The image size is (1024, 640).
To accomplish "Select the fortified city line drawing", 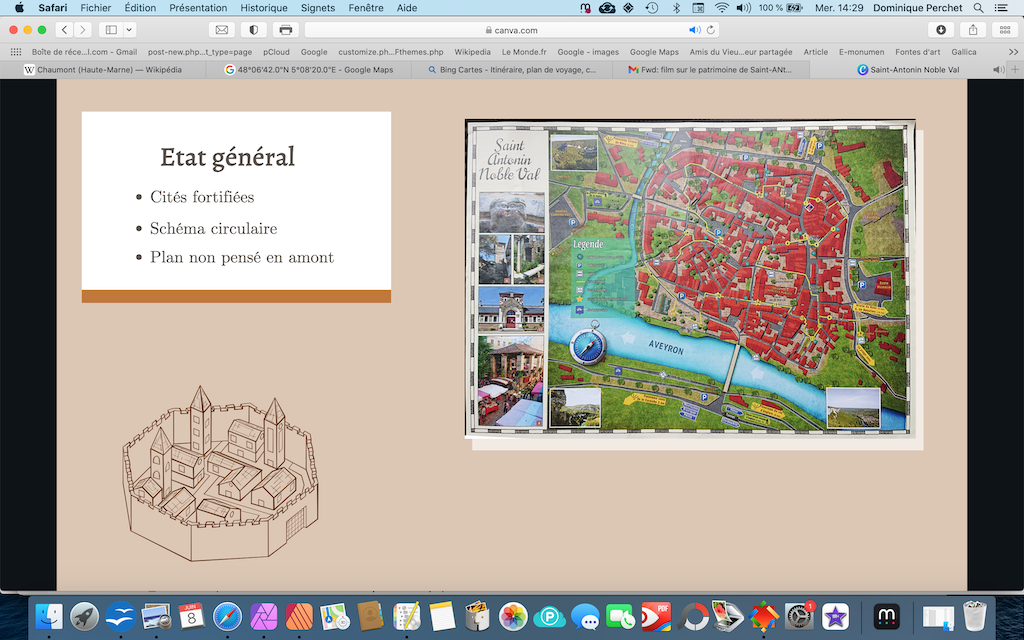I will tap(220, 473).
